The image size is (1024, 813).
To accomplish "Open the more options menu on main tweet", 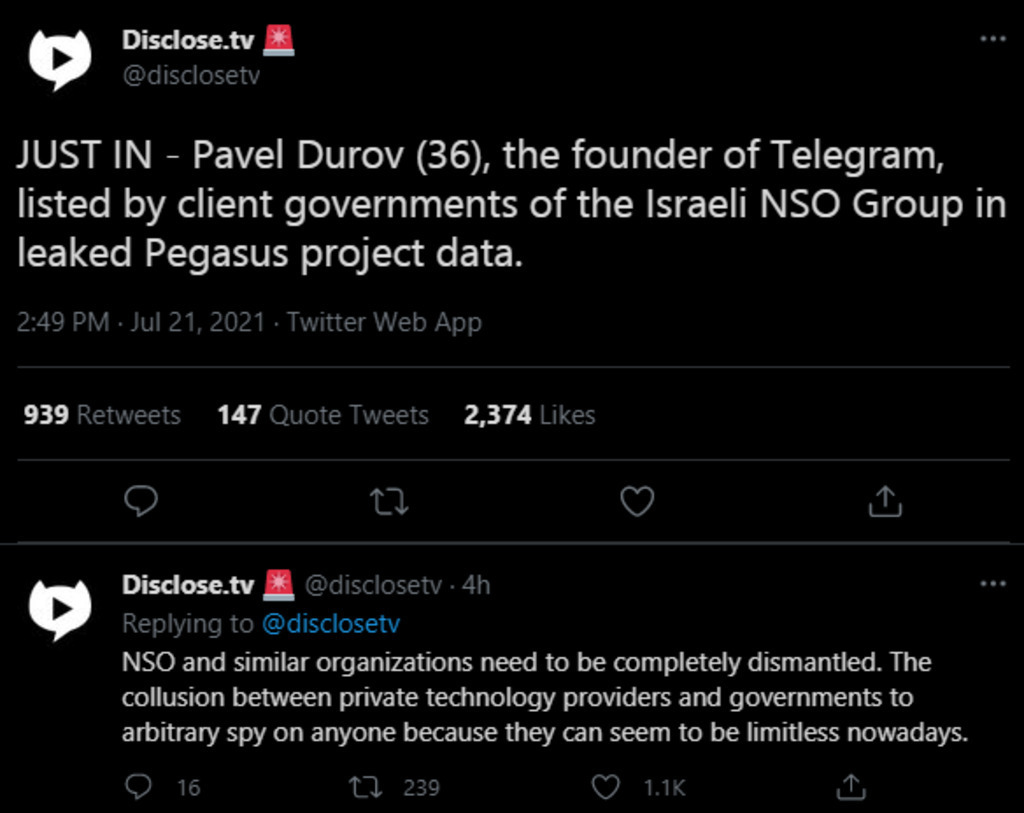I will (x=992, y=40).
